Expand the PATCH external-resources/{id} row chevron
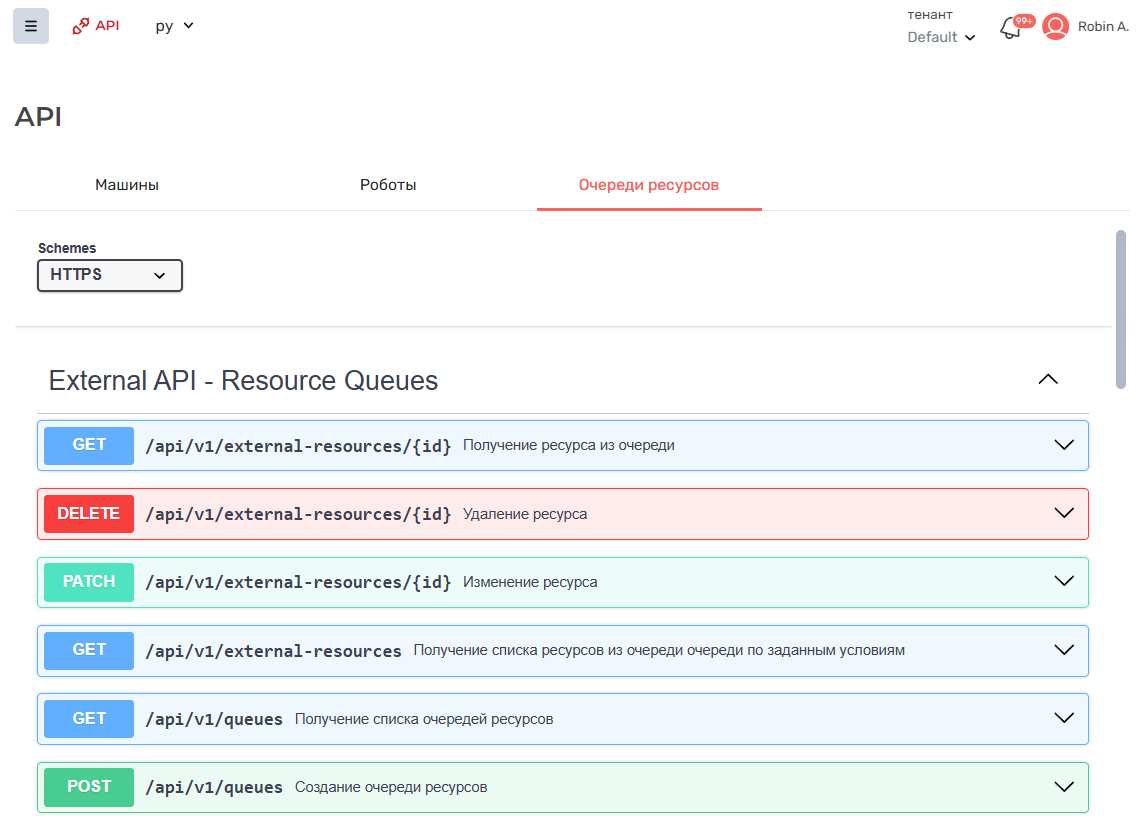 click(1064, 581)
